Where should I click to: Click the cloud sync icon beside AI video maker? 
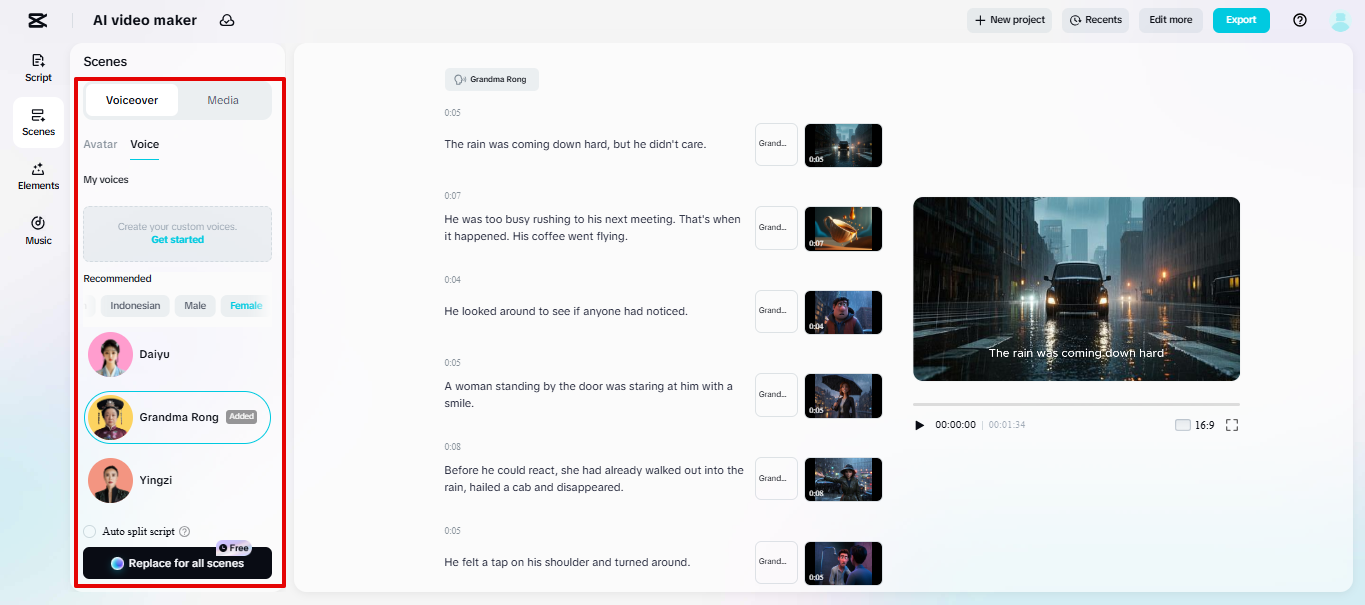[x=227, y=20]
